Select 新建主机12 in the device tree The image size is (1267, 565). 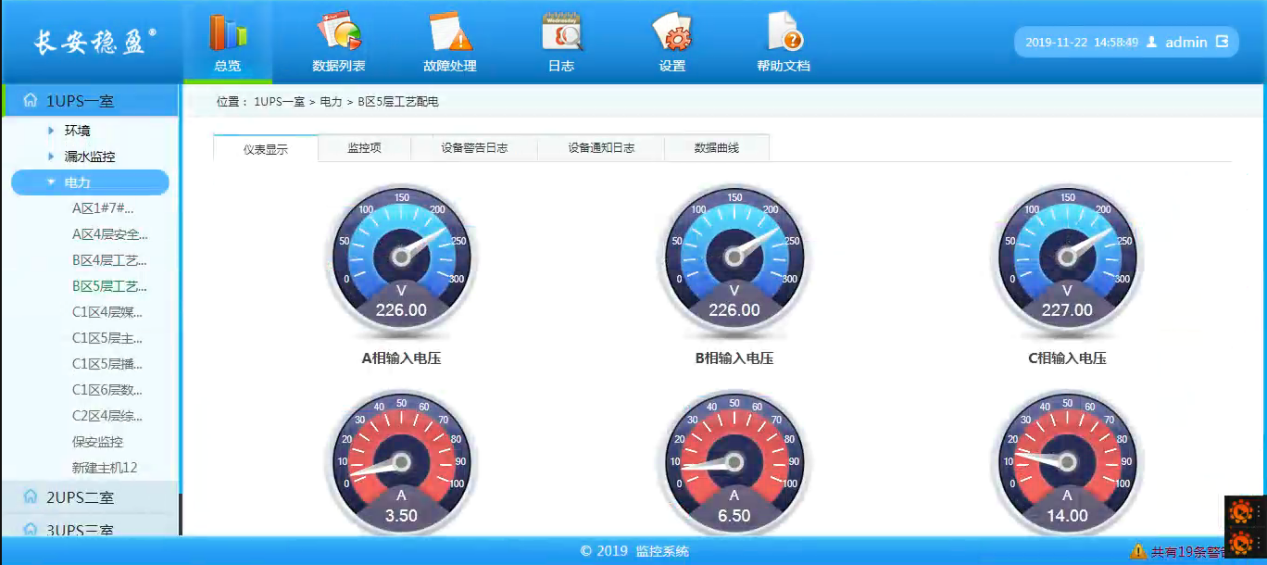(104, 468)
